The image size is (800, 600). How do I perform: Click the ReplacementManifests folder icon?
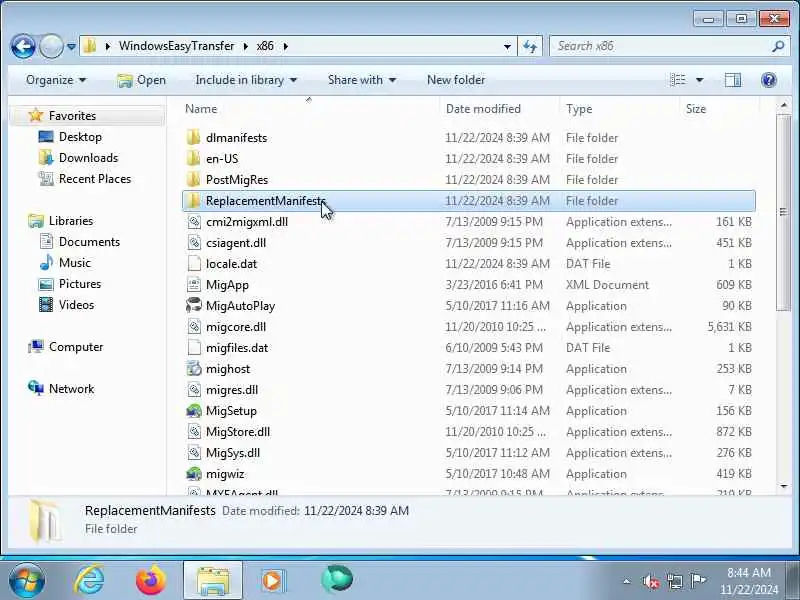click(193, 201)
